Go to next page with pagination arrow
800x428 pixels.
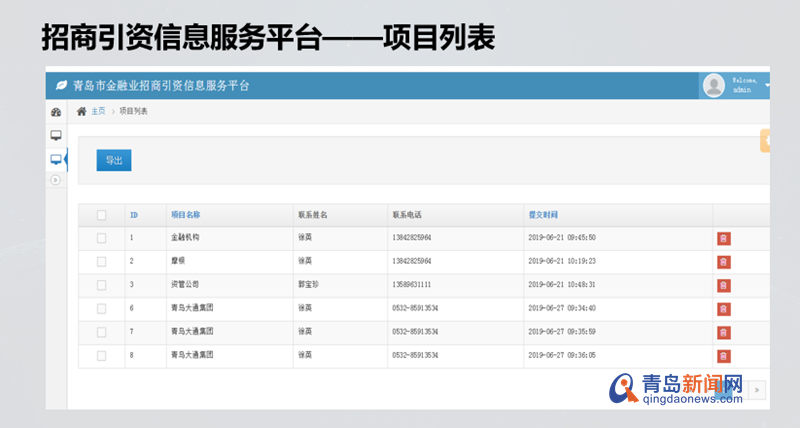click(x=758, y=389)
